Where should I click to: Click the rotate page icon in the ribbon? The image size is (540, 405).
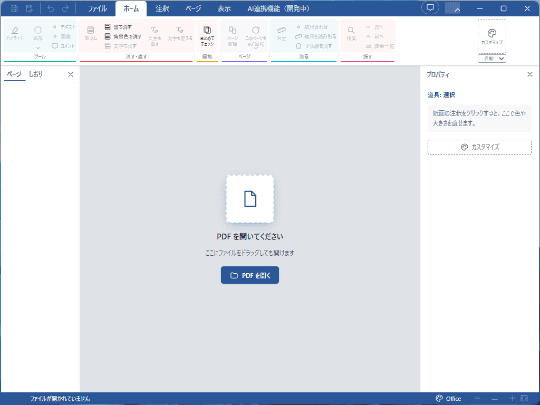[x=256, y=30]
